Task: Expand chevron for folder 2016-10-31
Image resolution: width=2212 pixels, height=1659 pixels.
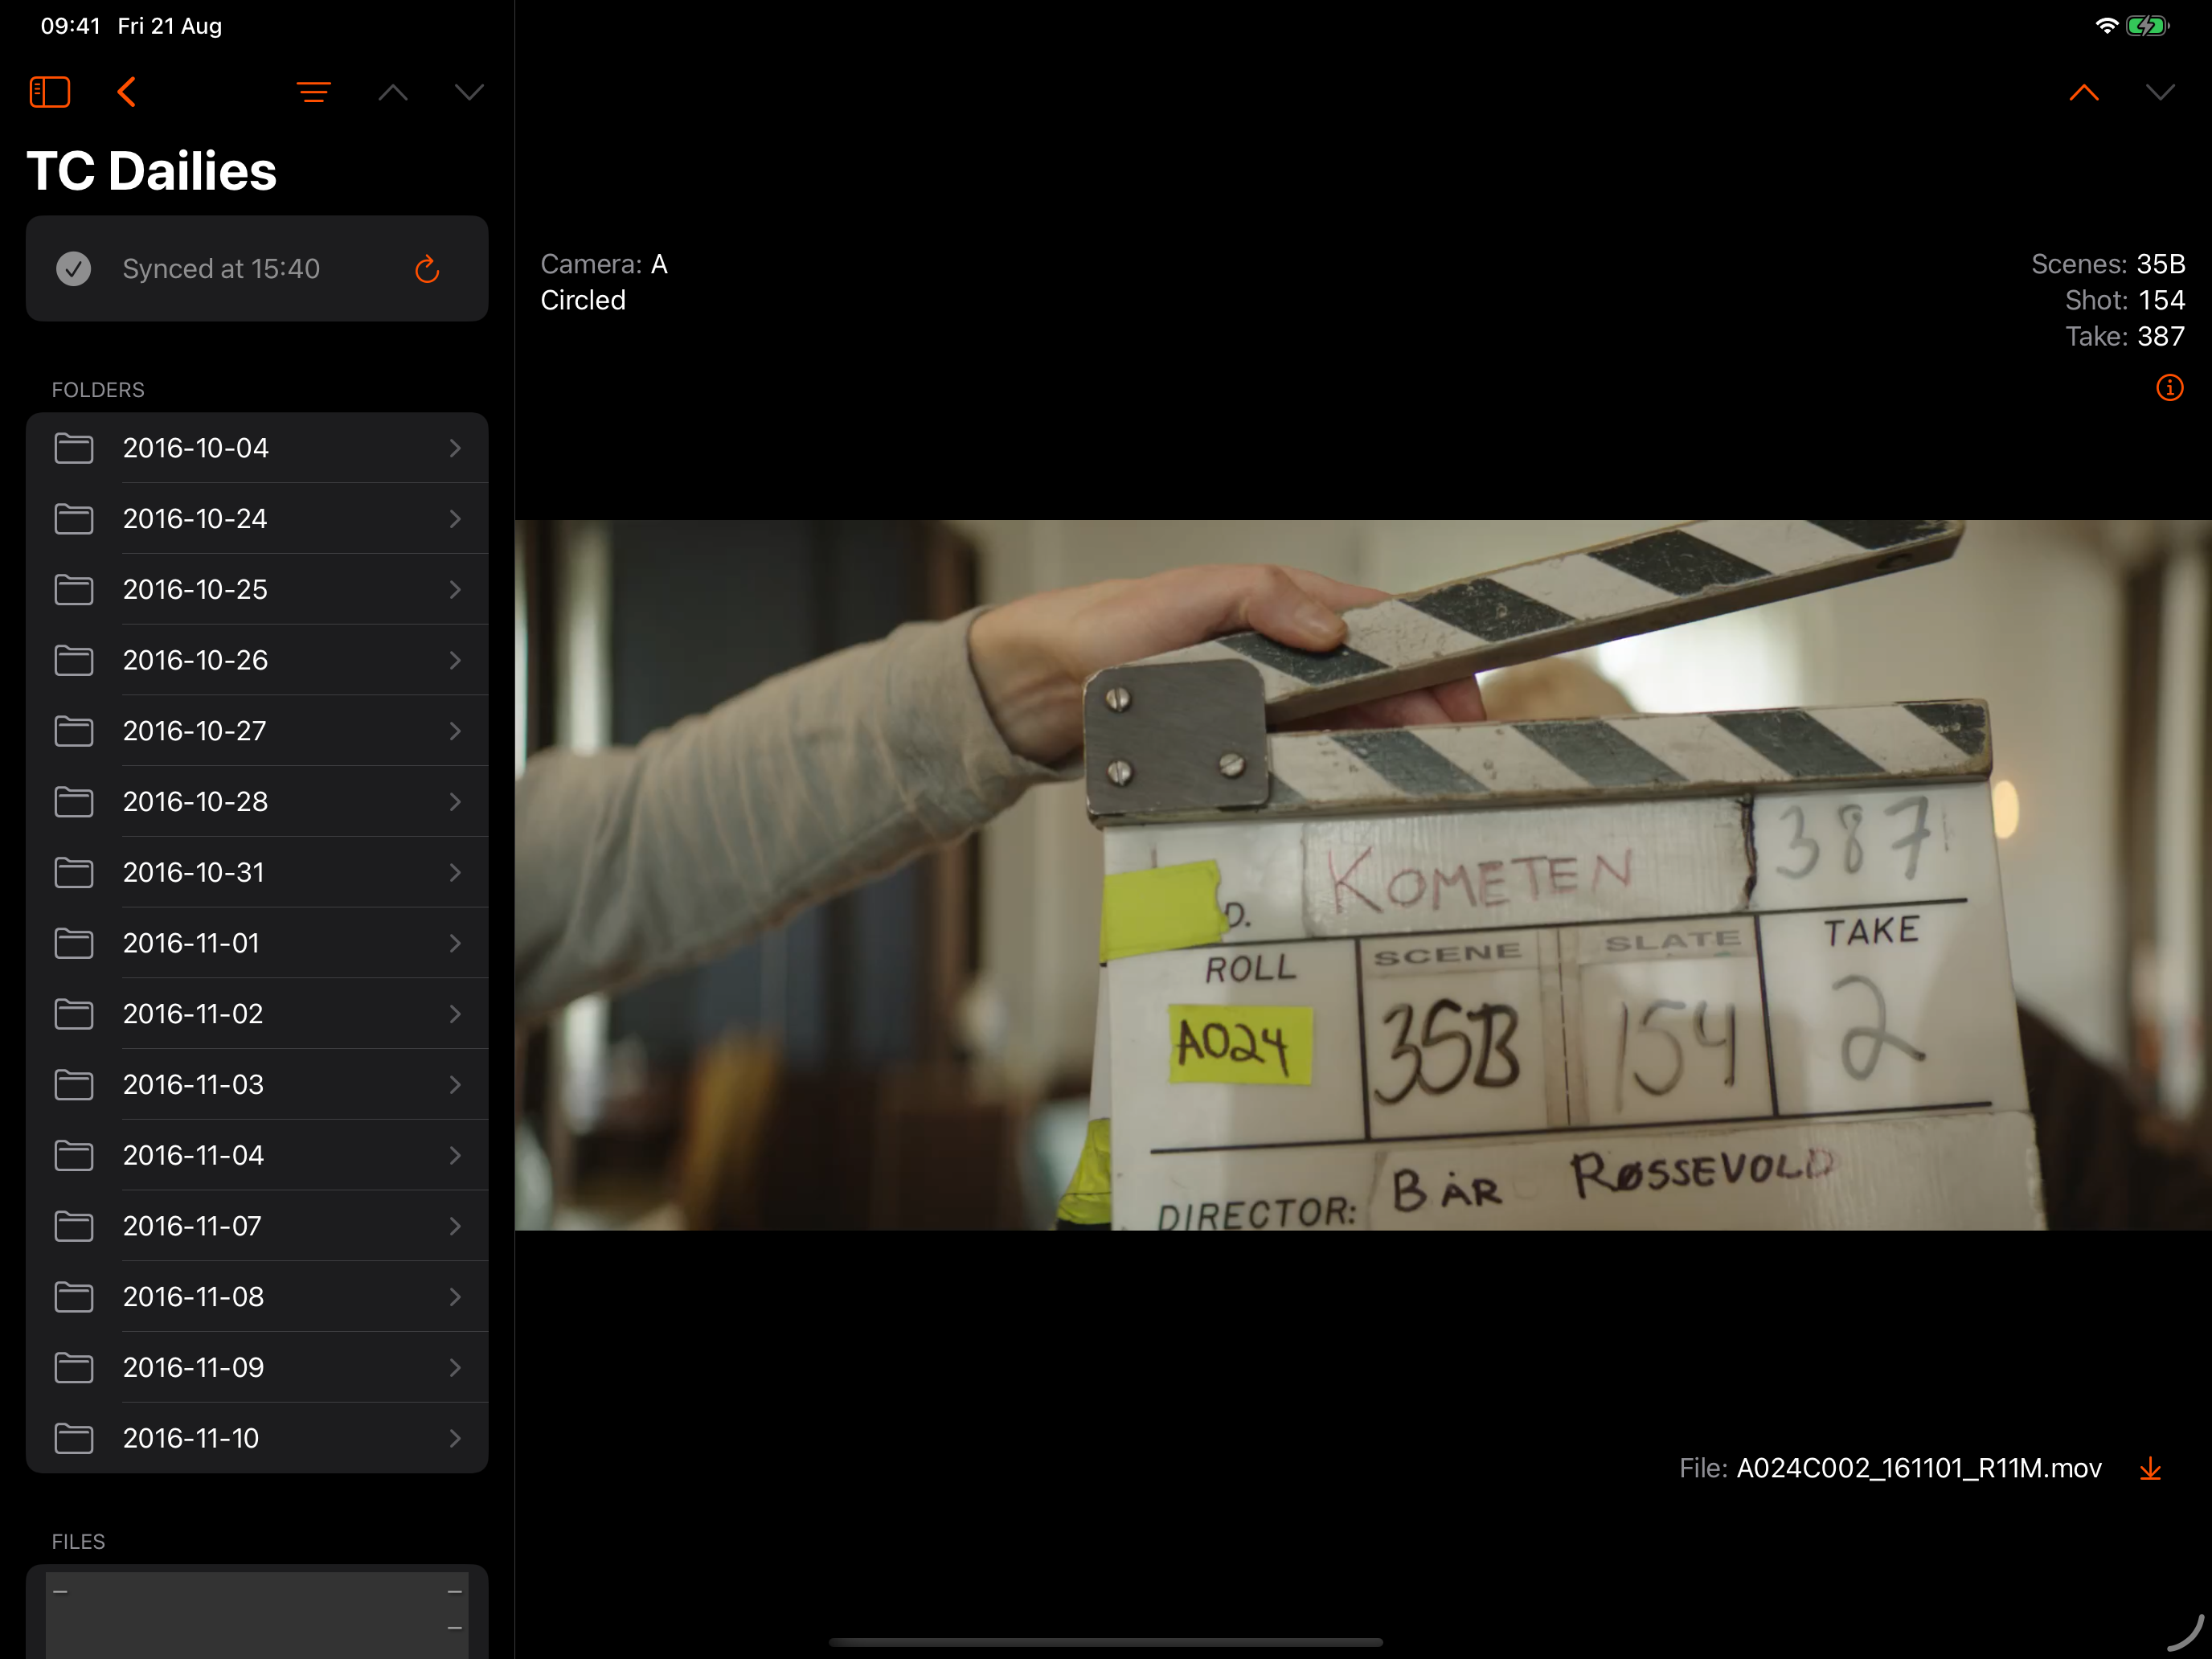Action: click(455, 872)
